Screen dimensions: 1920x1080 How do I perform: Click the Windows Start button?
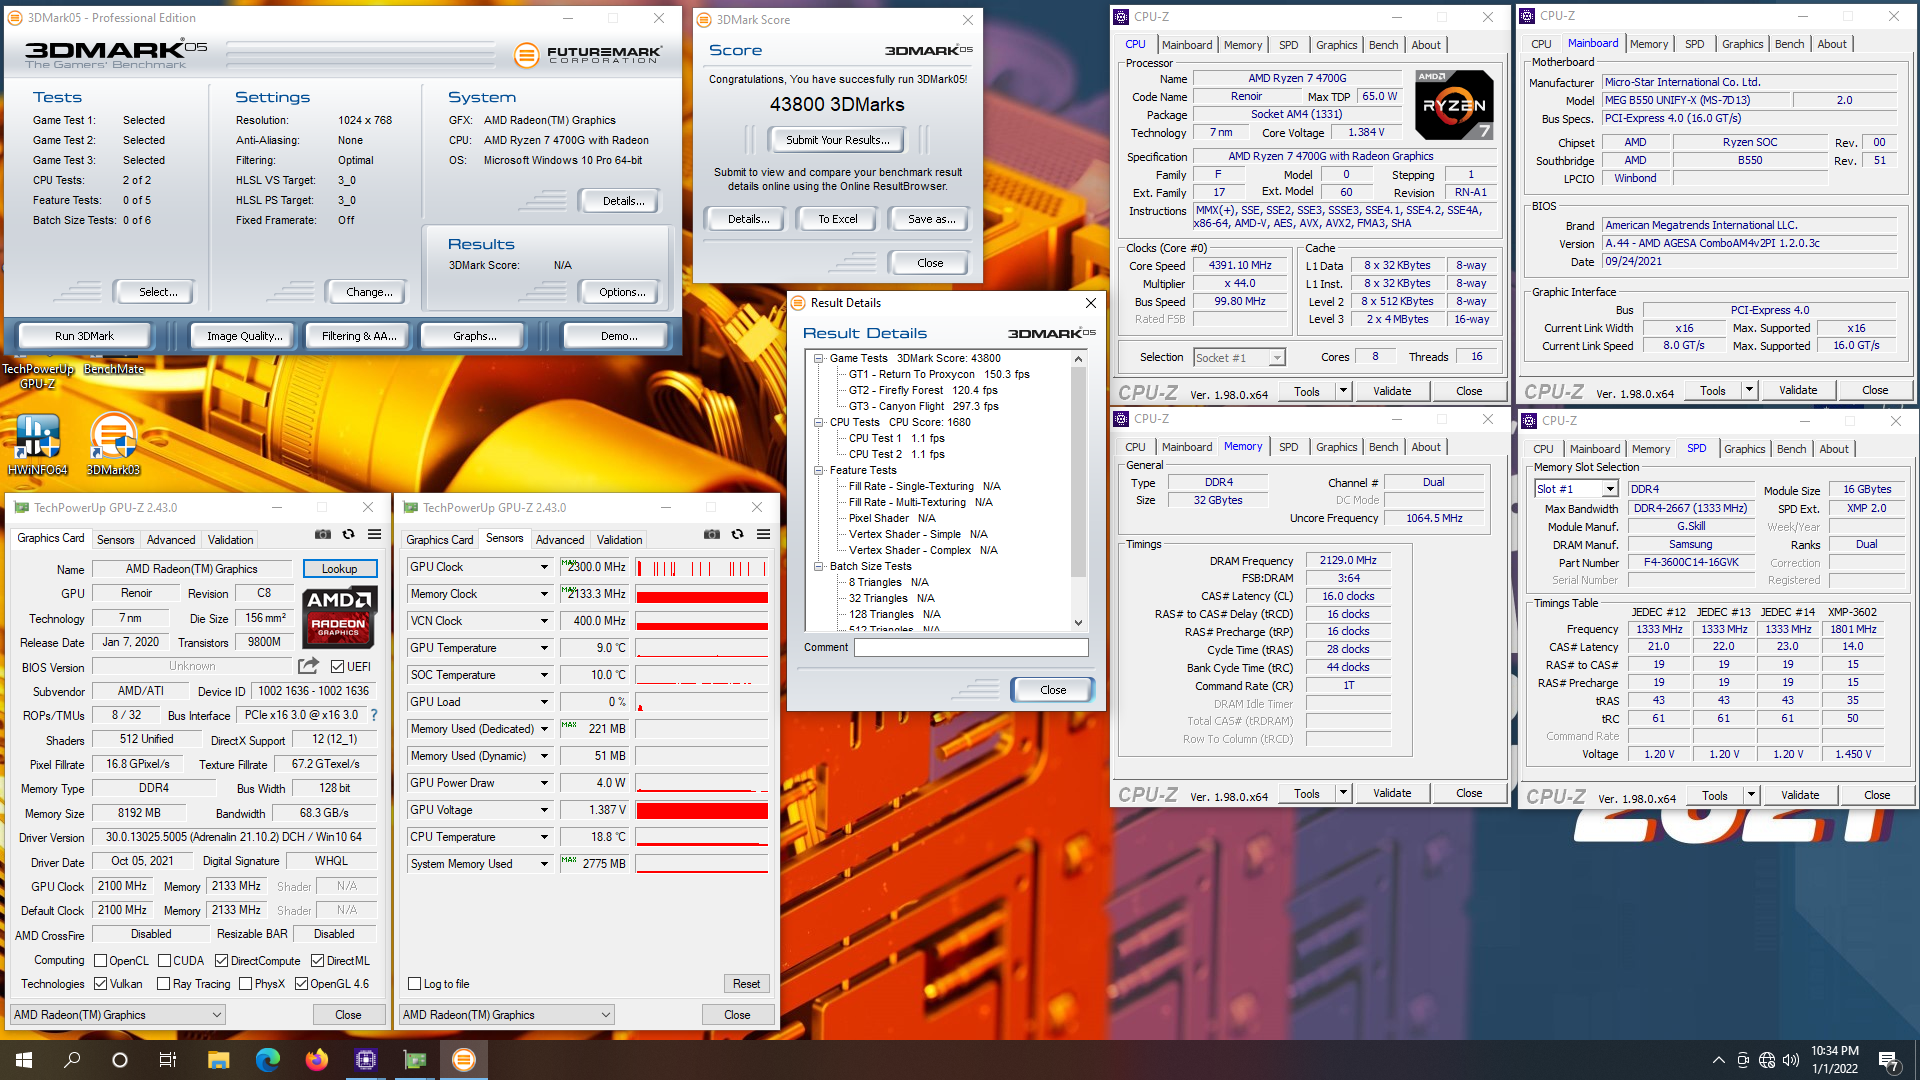(x=24, y=1060)
